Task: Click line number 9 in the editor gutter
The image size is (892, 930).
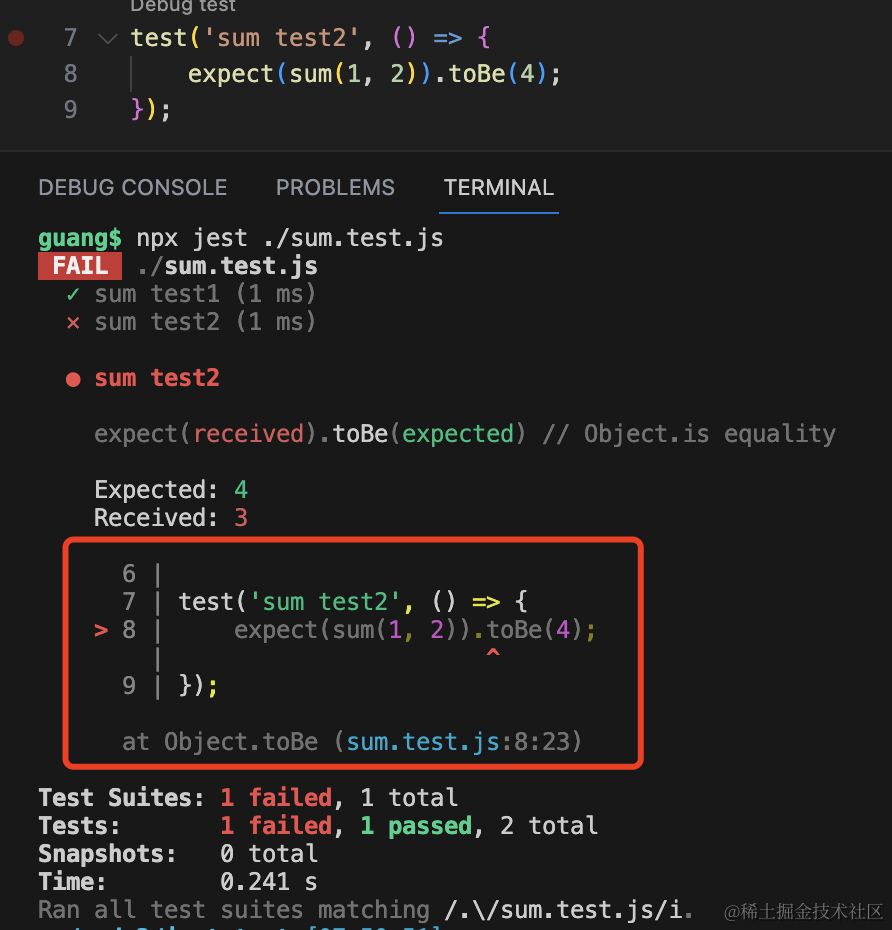Action: coord(70,109)
